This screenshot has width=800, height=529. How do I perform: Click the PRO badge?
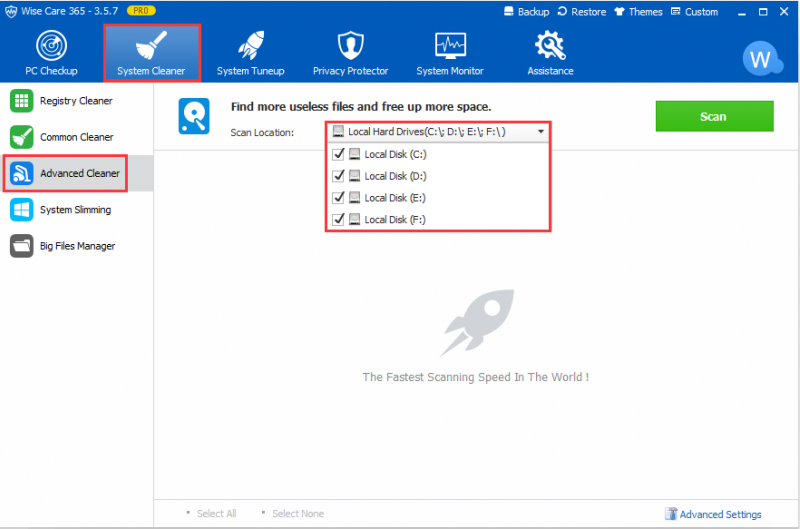coord(141,11)
